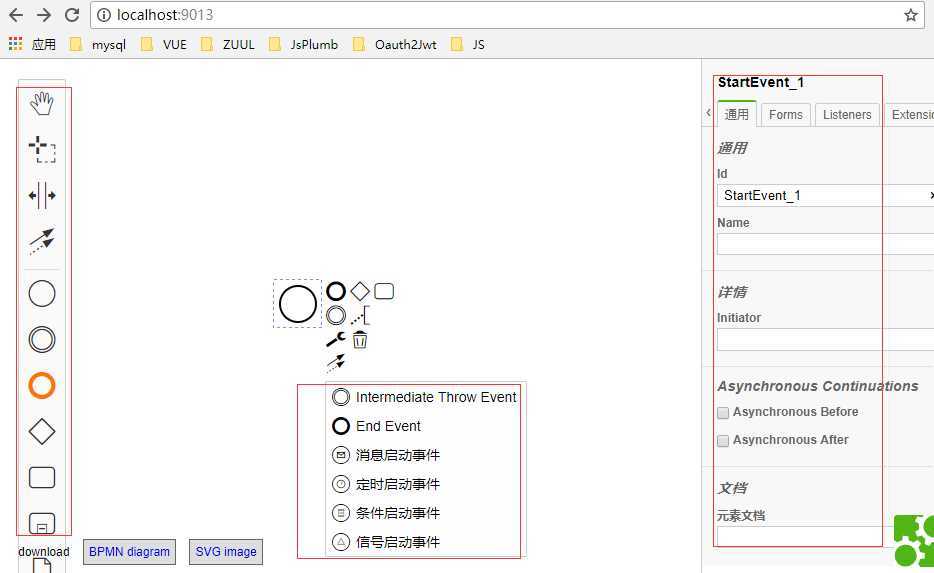Enable Asynchronous After checkbox
This screenshot has width=934, height=573.
723,441
